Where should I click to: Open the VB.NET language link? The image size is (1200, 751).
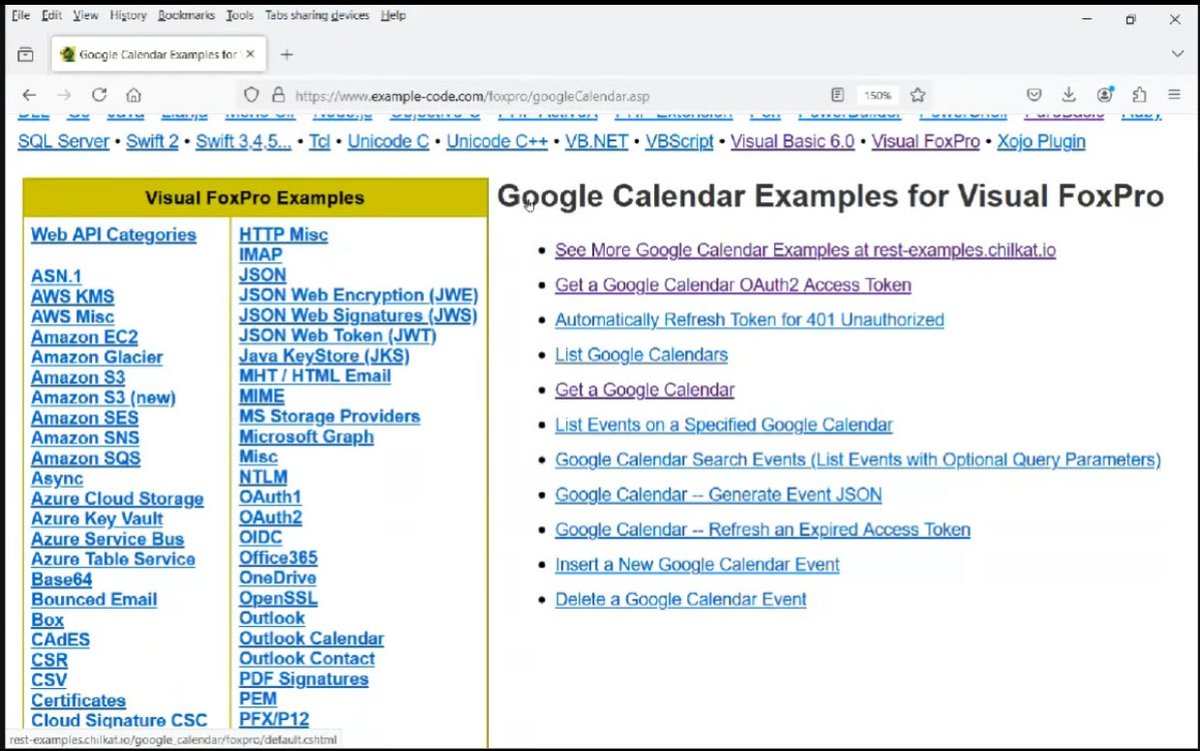point(597,142)
